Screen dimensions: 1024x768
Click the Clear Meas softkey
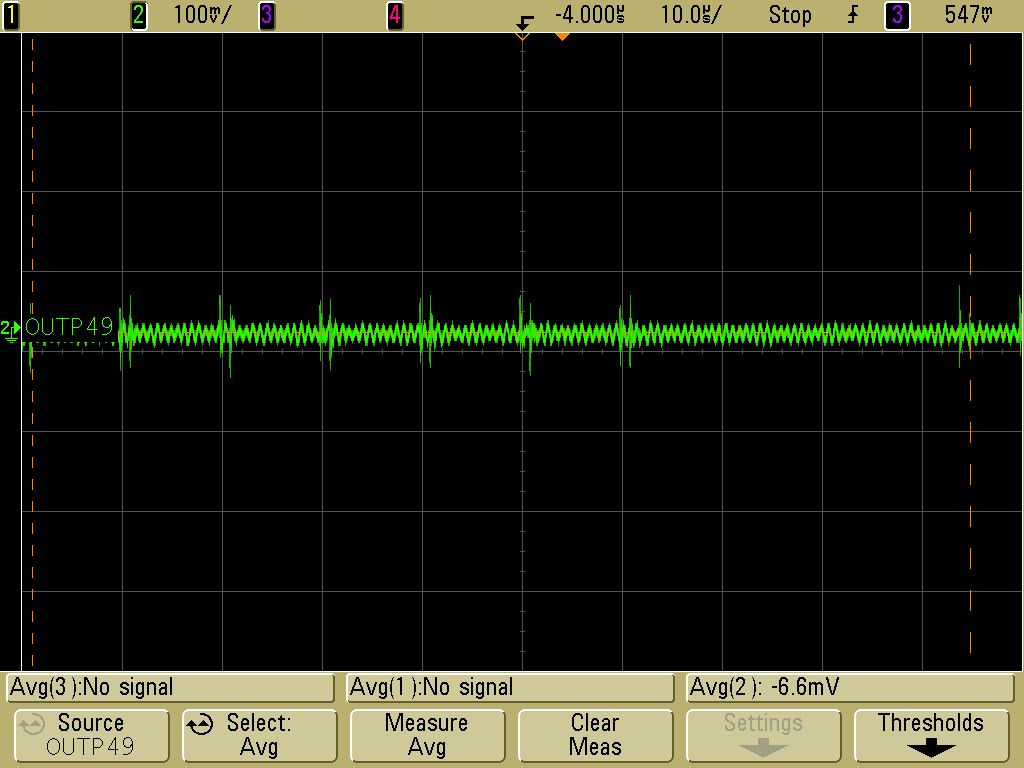[x=595, y=735]
